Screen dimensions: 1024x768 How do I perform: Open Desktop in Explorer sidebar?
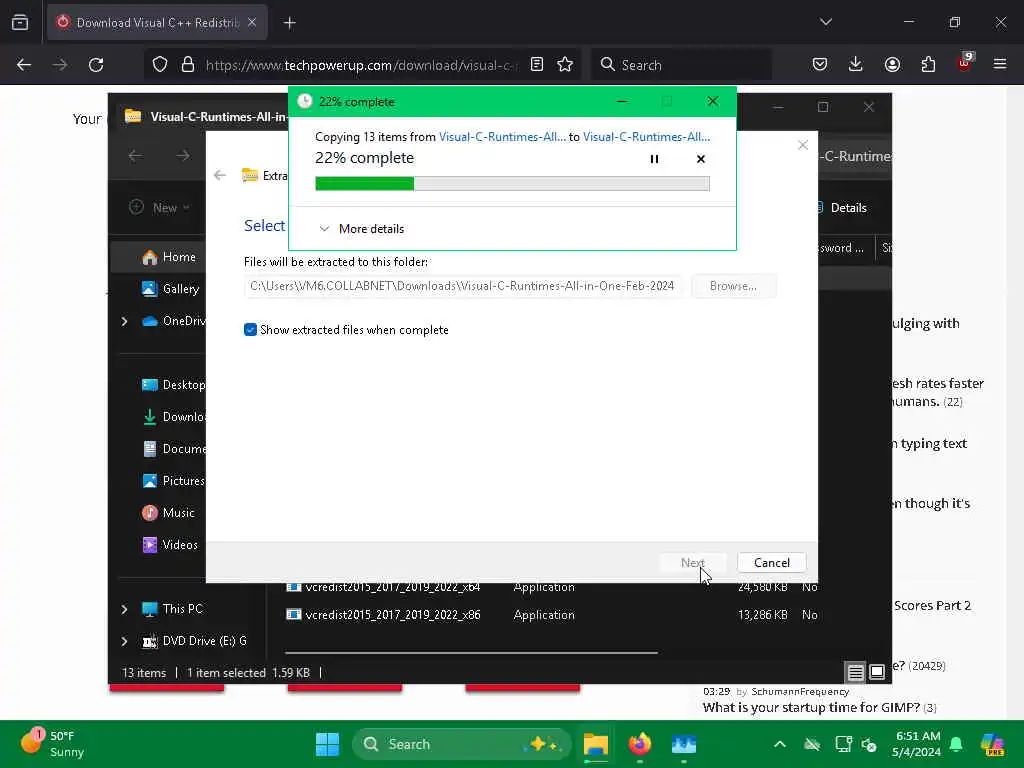[172, 385]
